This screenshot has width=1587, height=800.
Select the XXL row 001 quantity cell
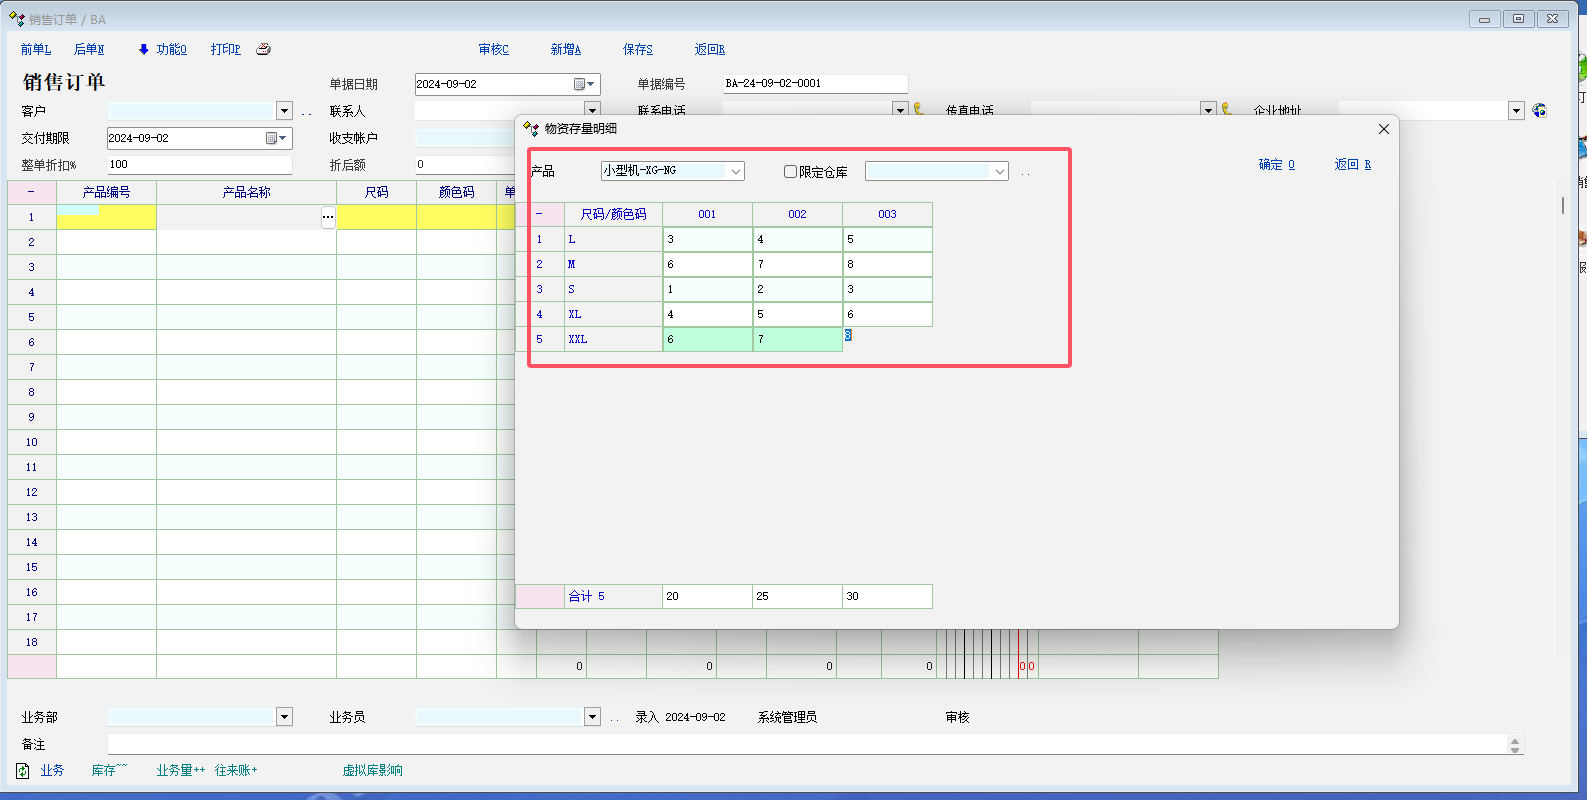click(x=707, y=340)
